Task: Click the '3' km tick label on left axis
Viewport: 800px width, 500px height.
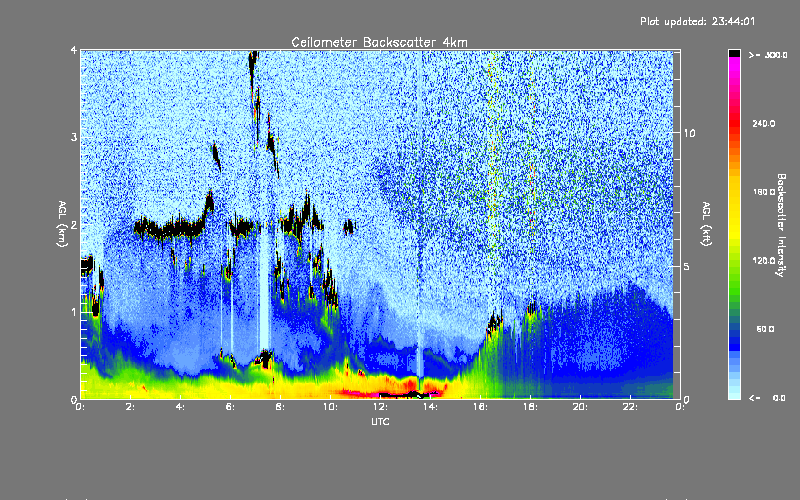Action: coord(74,137)
